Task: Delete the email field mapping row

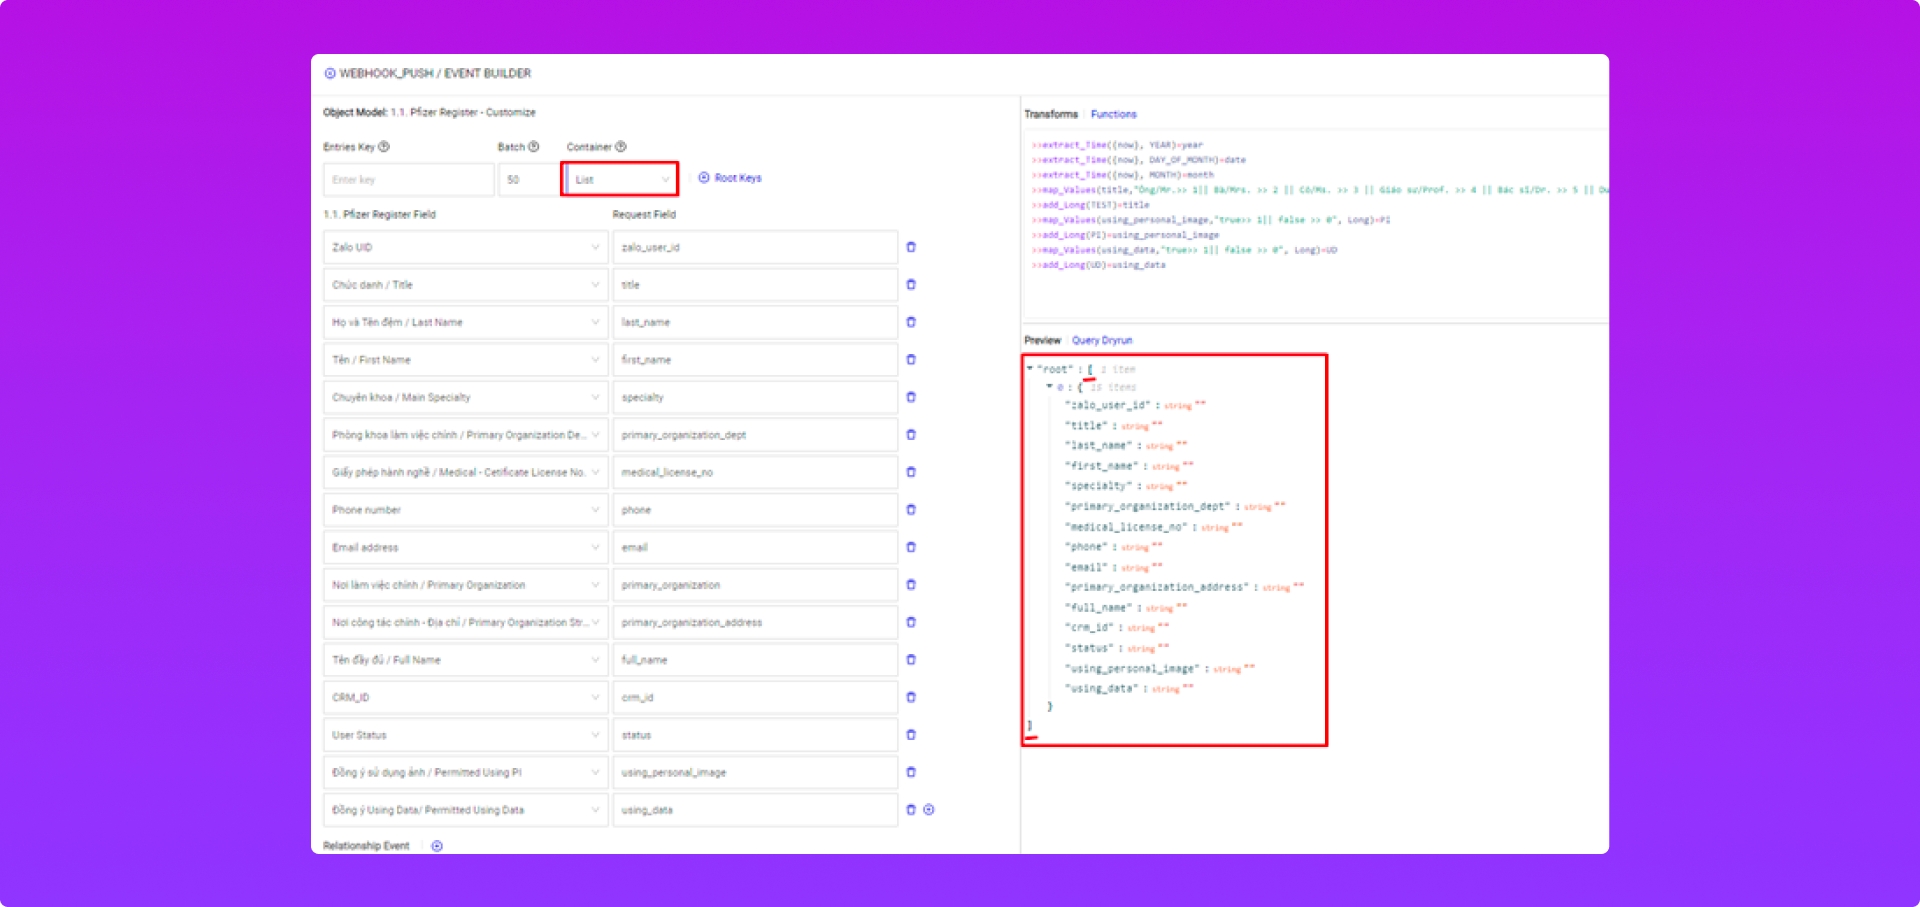Action: (910, 547)
